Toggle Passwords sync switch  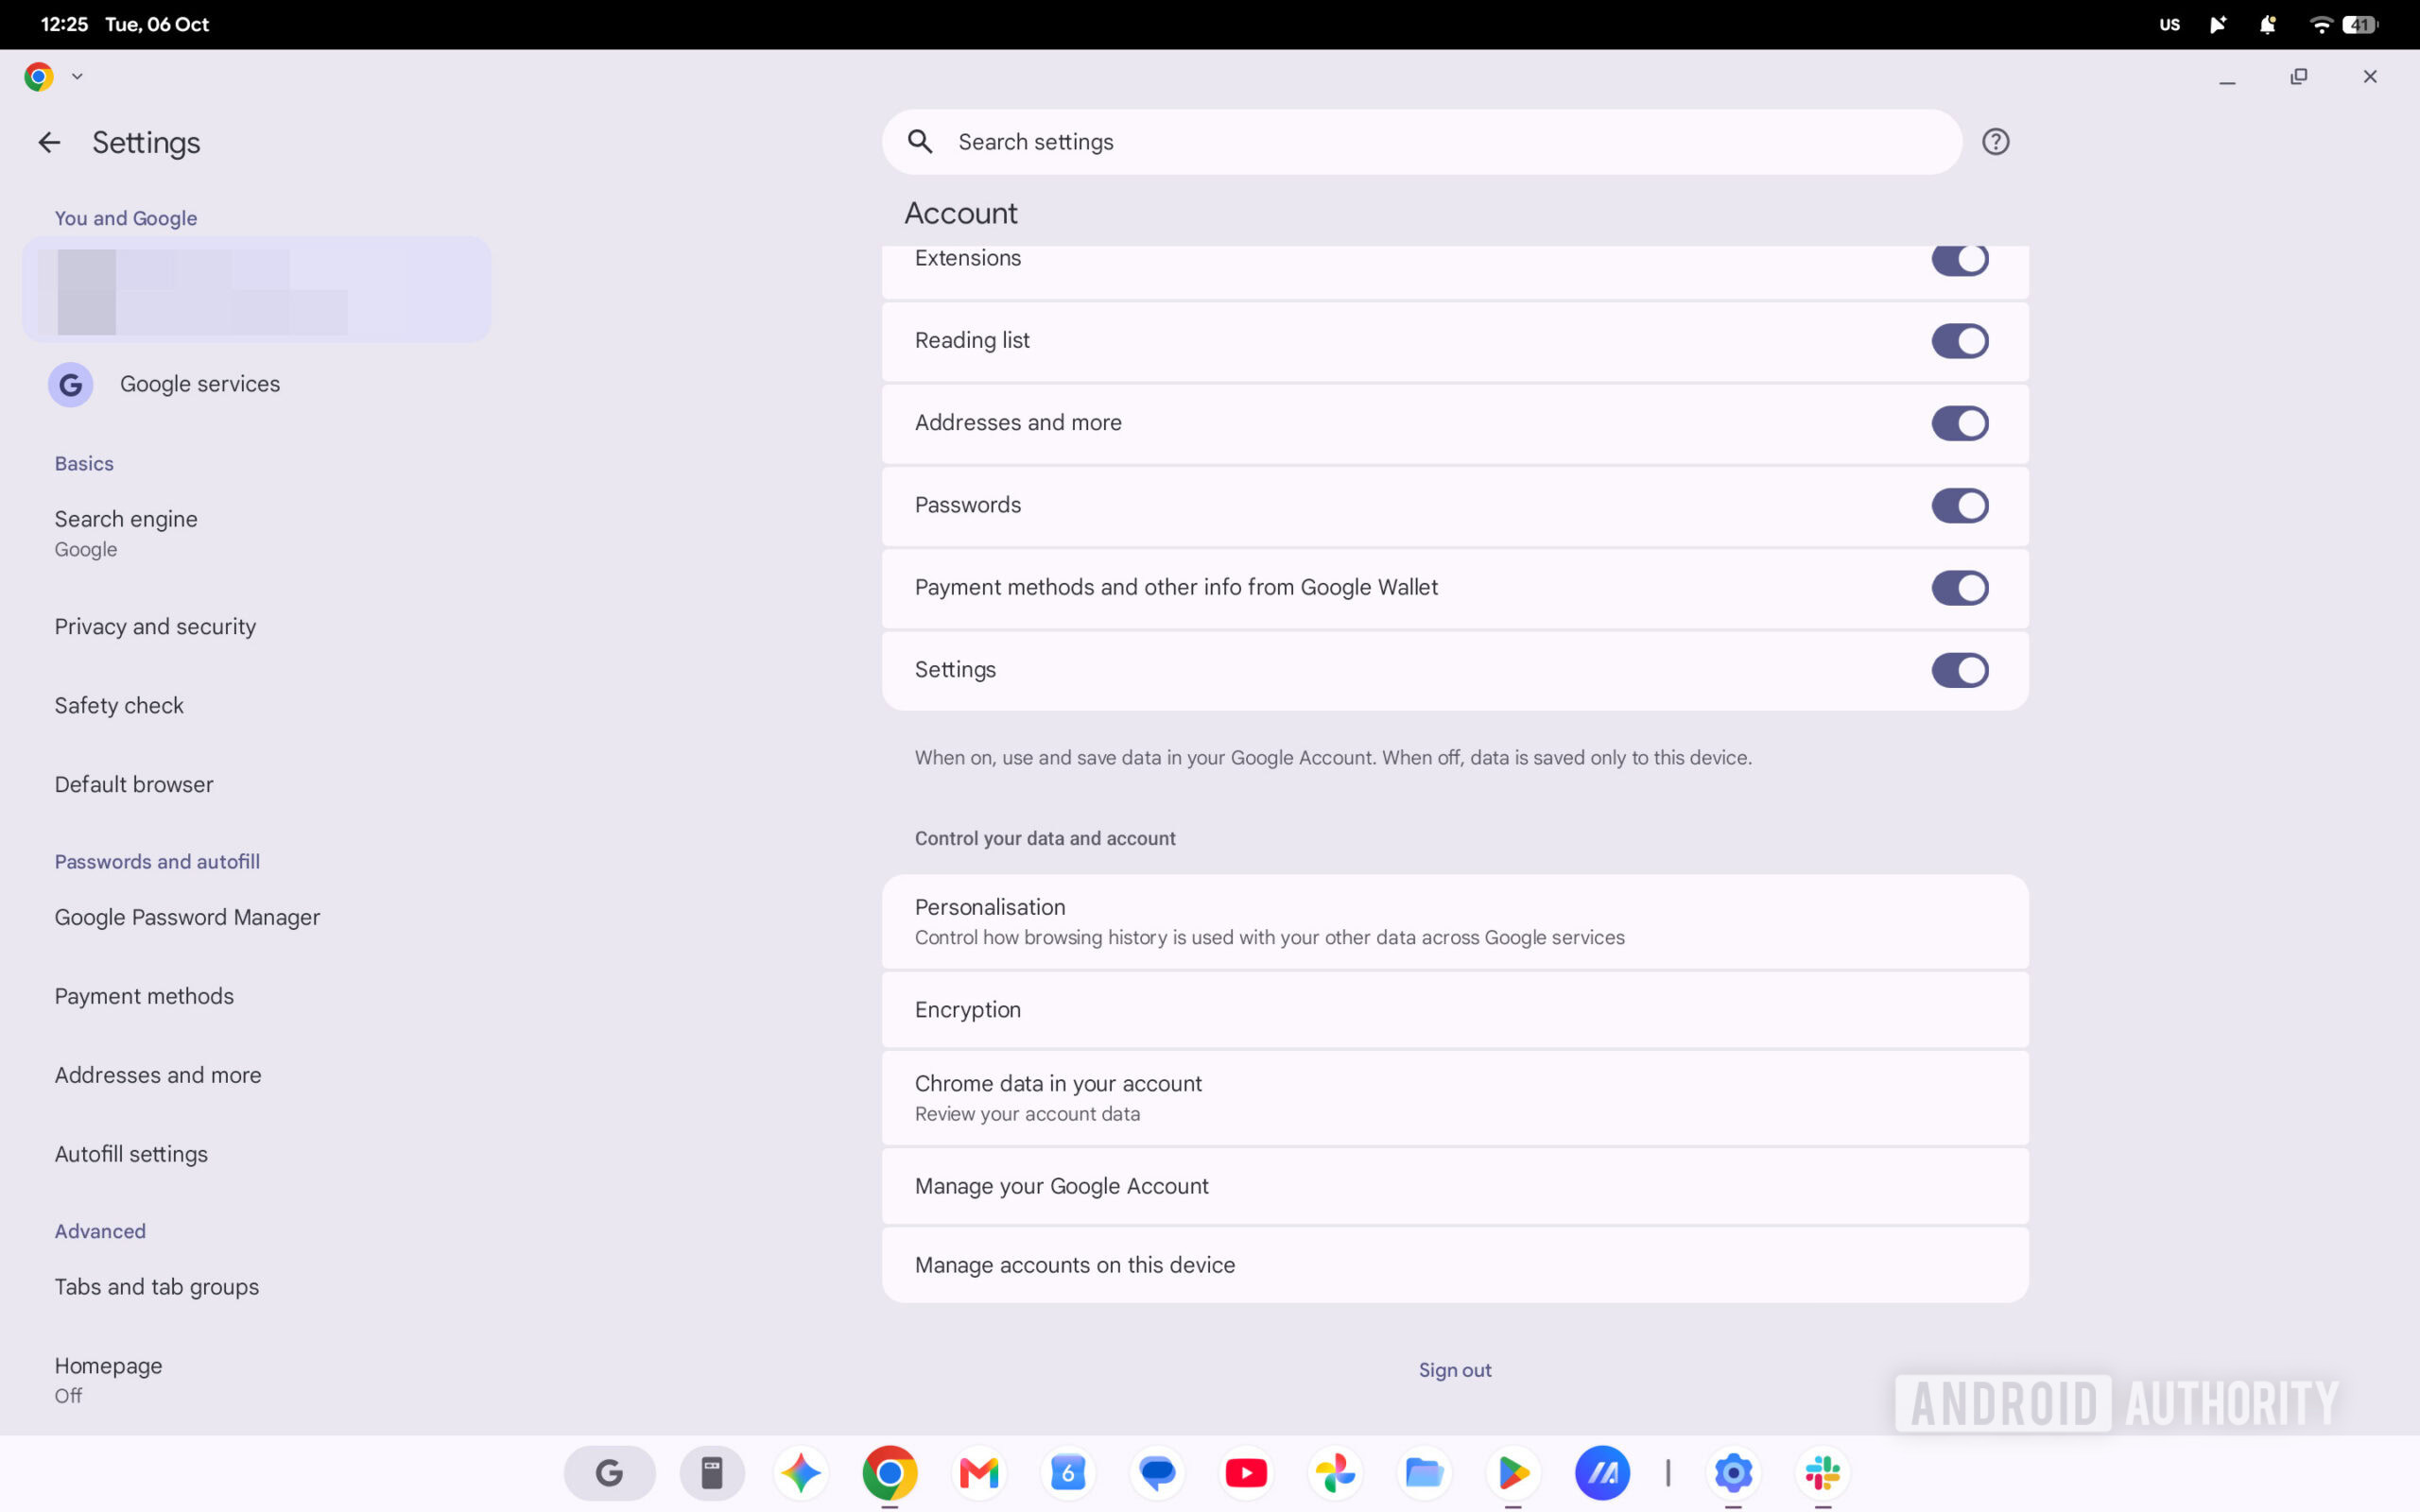coord(1959,505)
